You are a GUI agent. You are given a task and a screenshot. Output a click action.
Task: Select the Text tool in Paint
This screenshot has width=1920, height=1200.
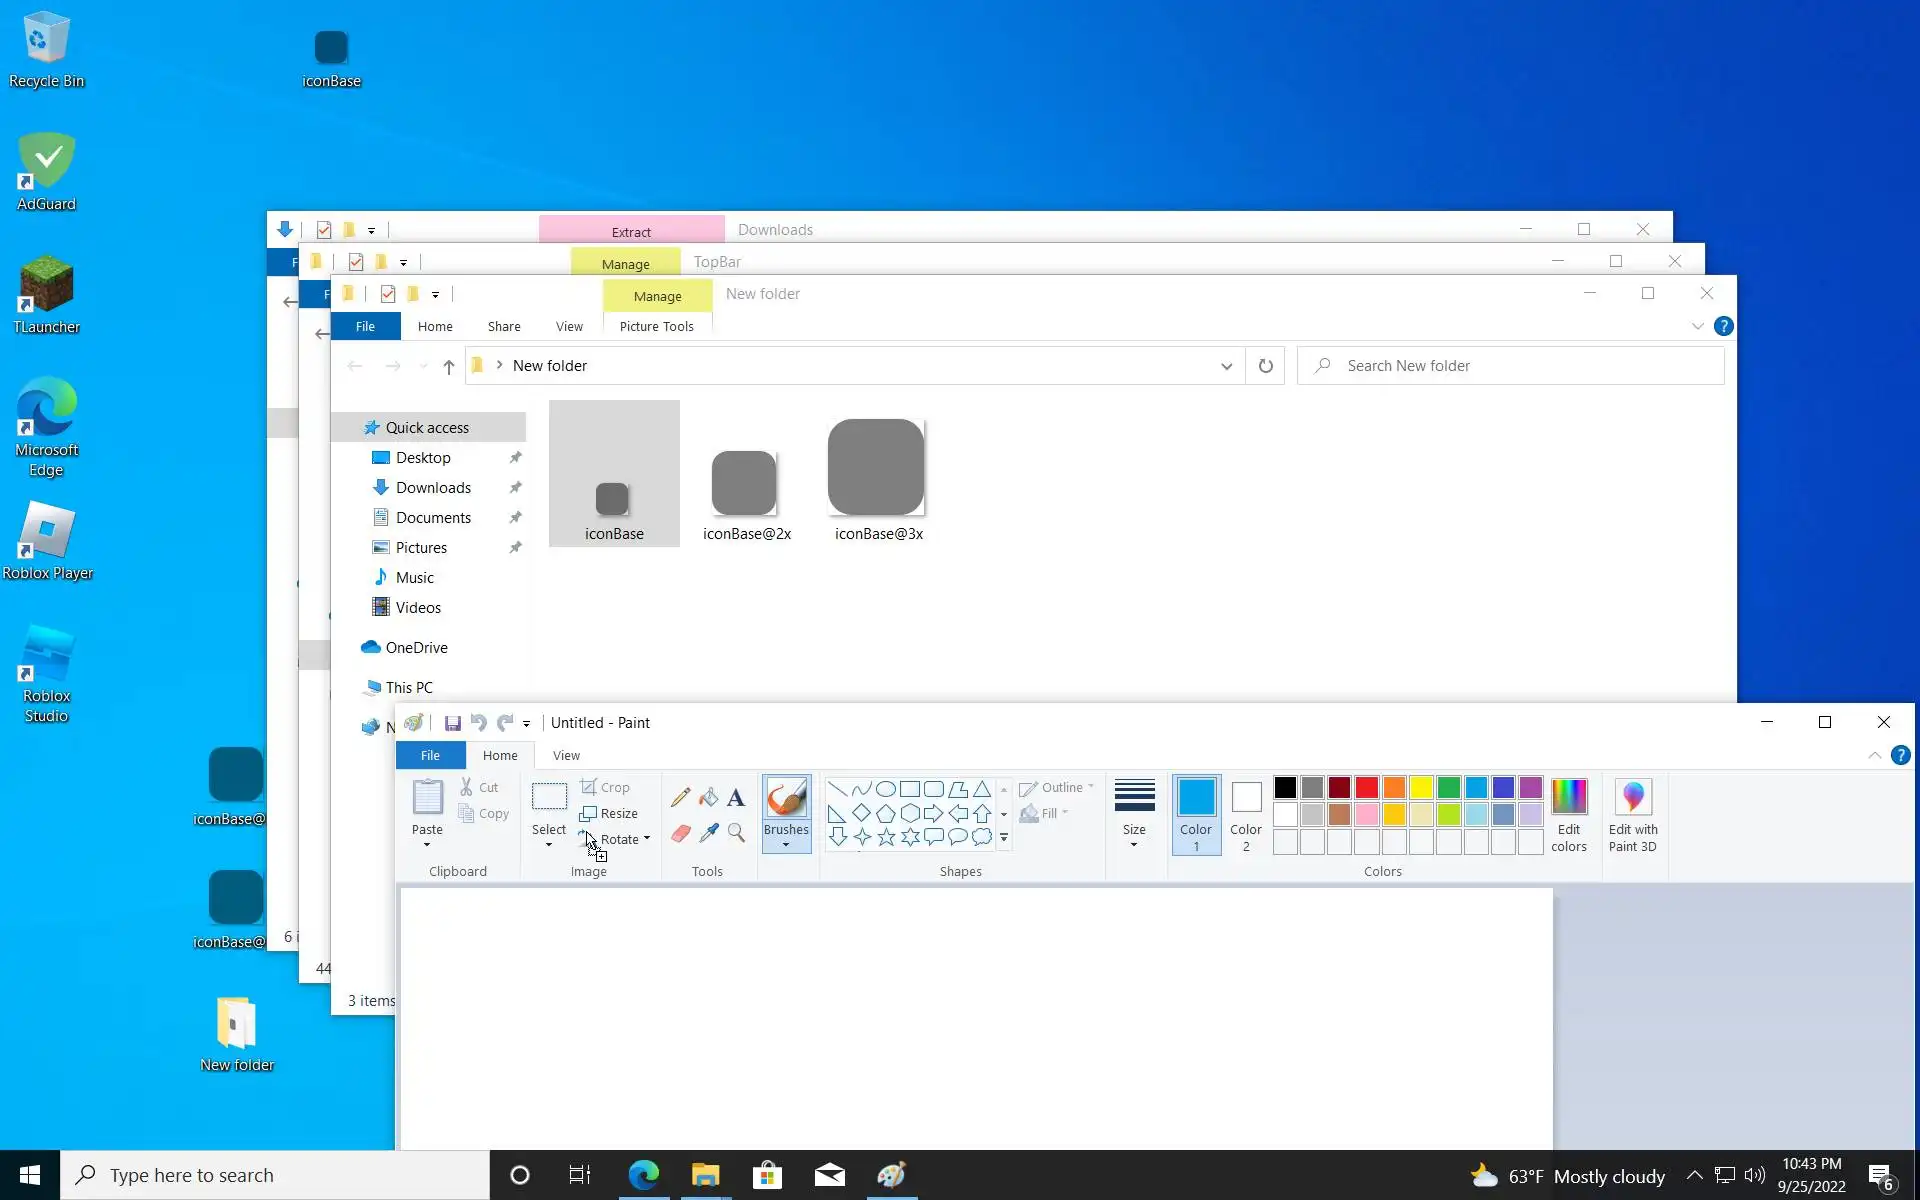click(736, 797)
